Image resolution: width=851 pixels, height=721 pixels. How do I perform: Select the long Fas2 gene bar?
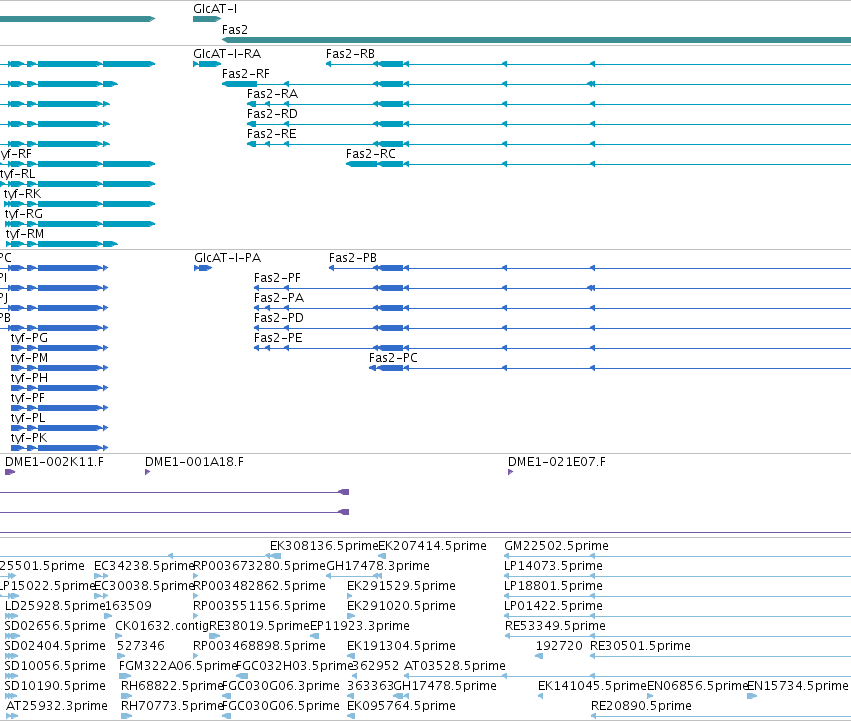[536, 40]
